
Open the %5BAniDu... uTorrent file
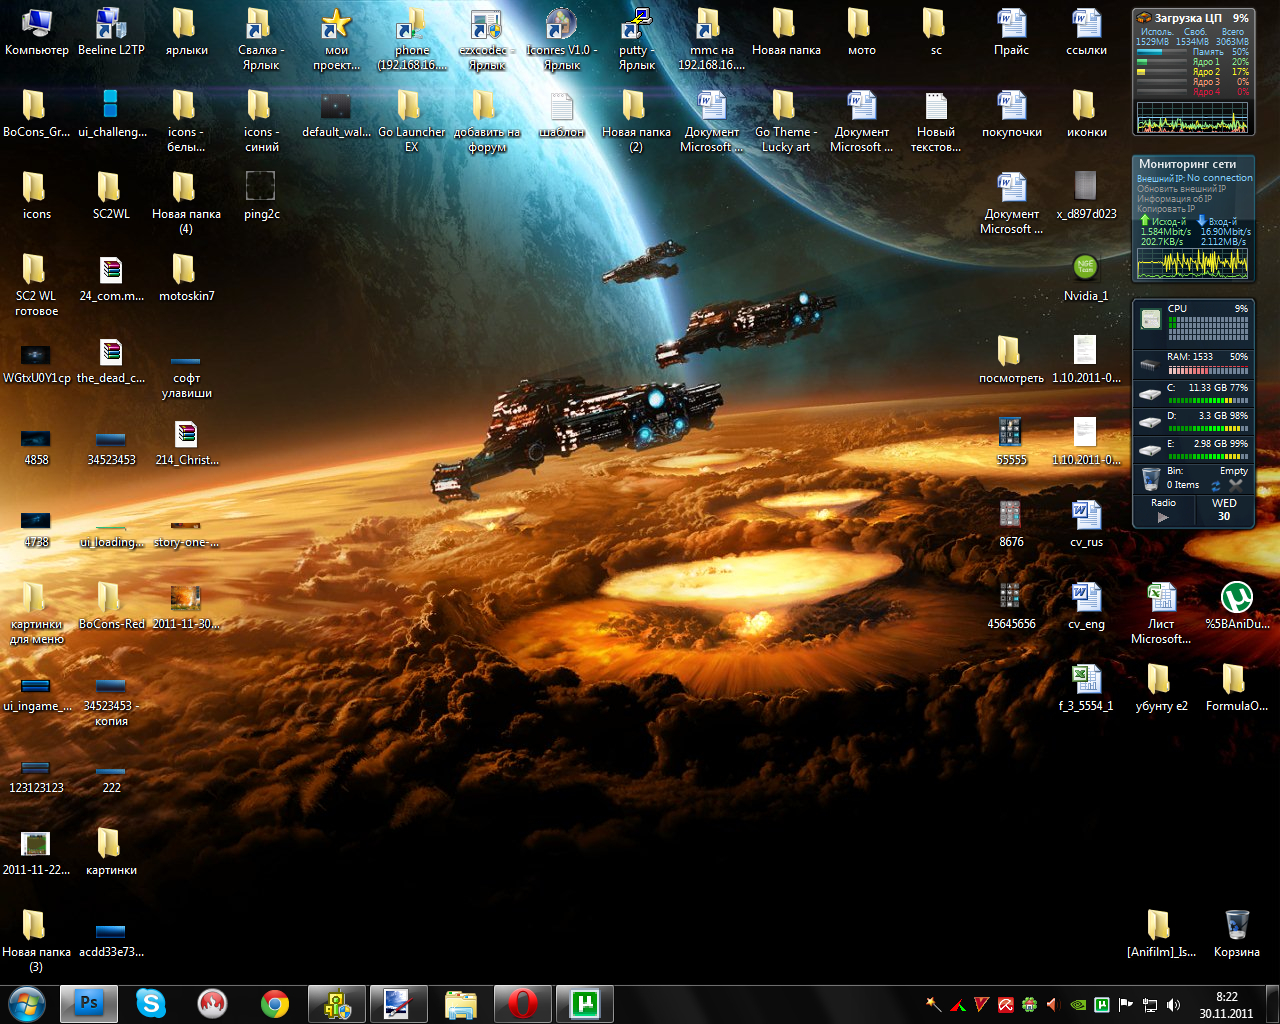[1236, 606]
